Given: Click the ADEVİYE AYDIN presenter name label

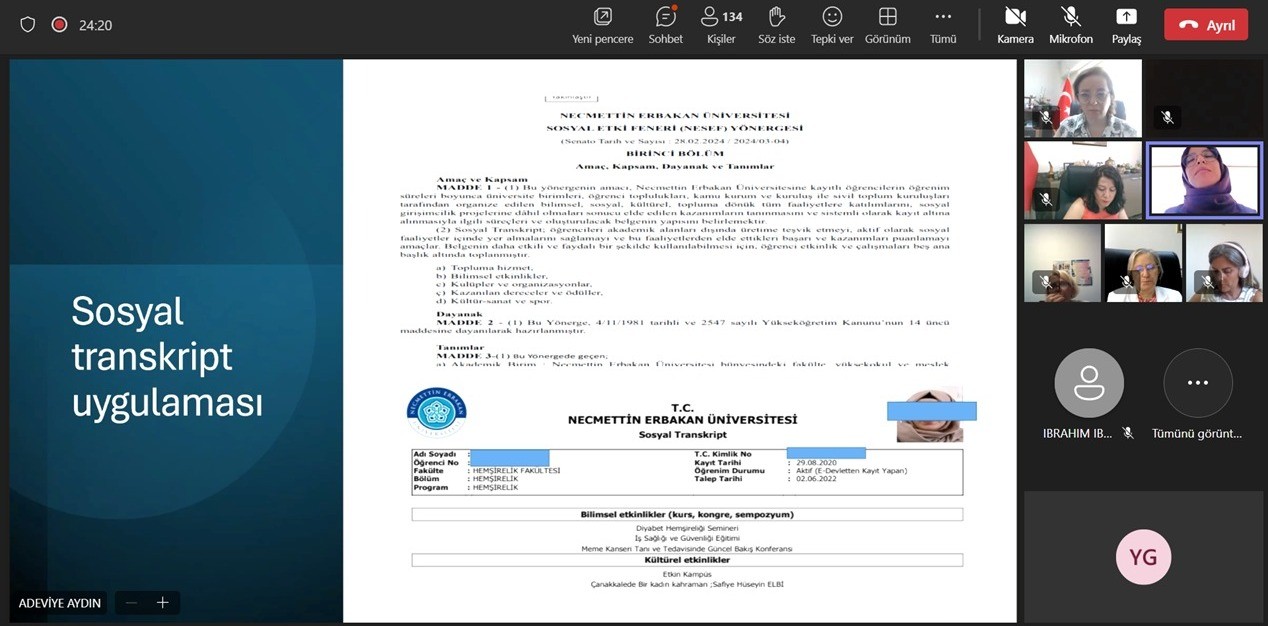Looking at the screenshot, I should click(x=60, y=603).
